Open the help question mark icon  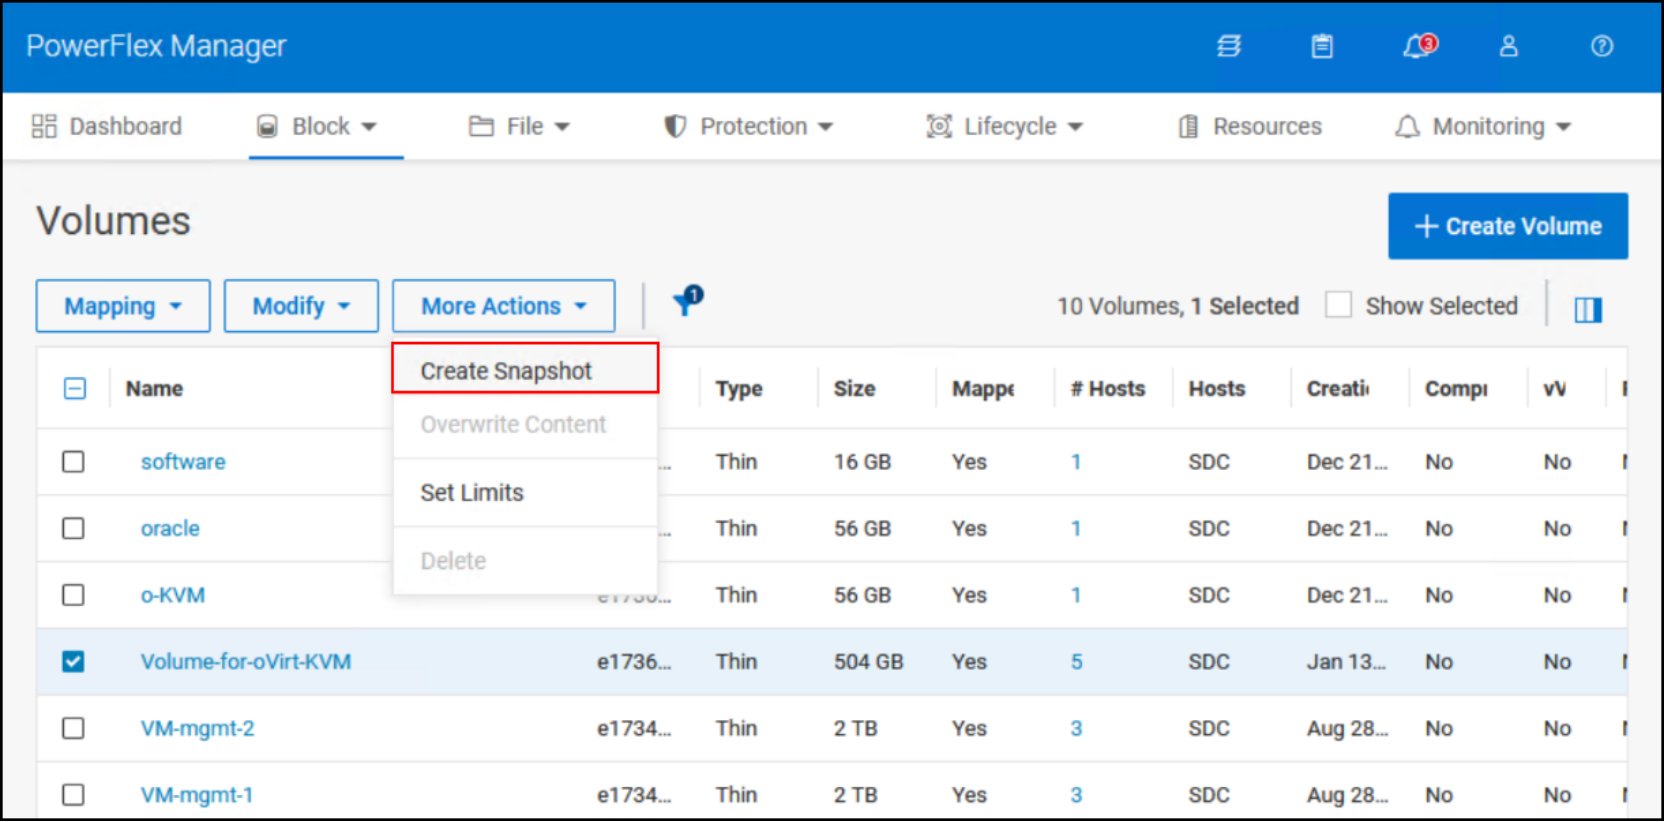1602,46
